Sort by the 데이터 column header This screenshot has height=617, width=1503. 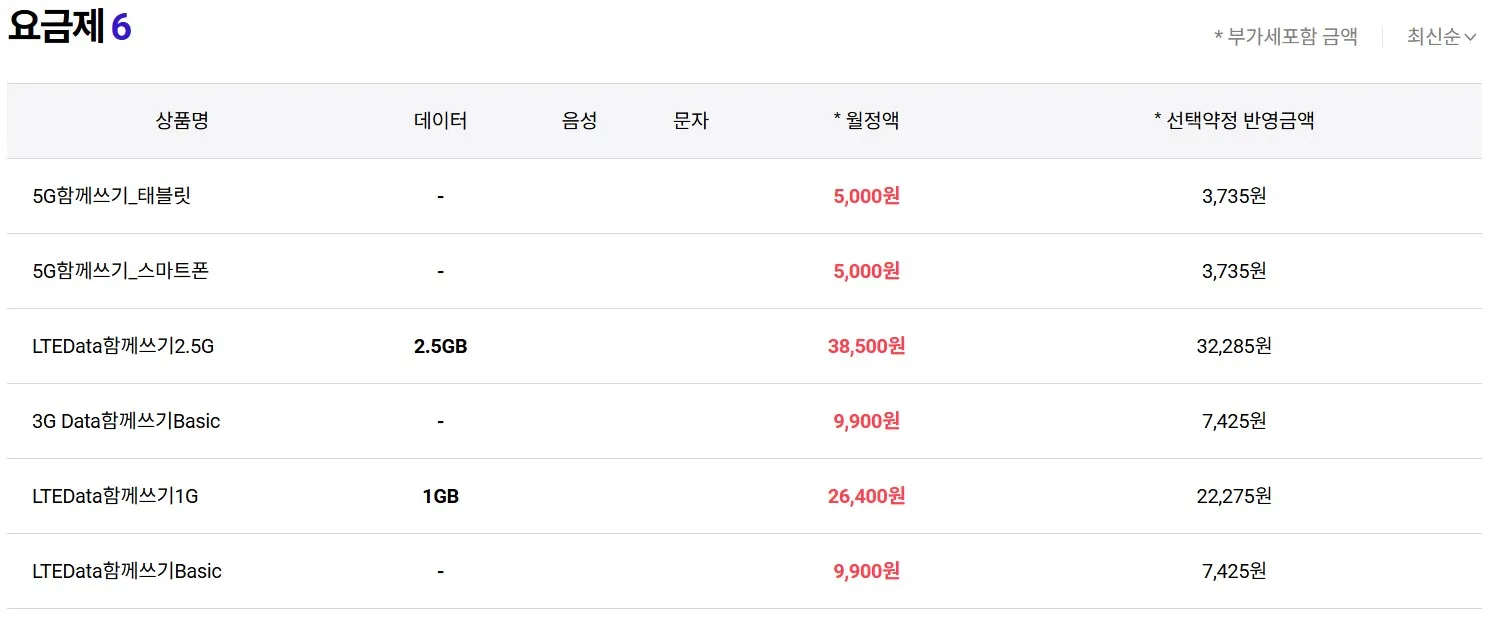[x=441, y=120]
